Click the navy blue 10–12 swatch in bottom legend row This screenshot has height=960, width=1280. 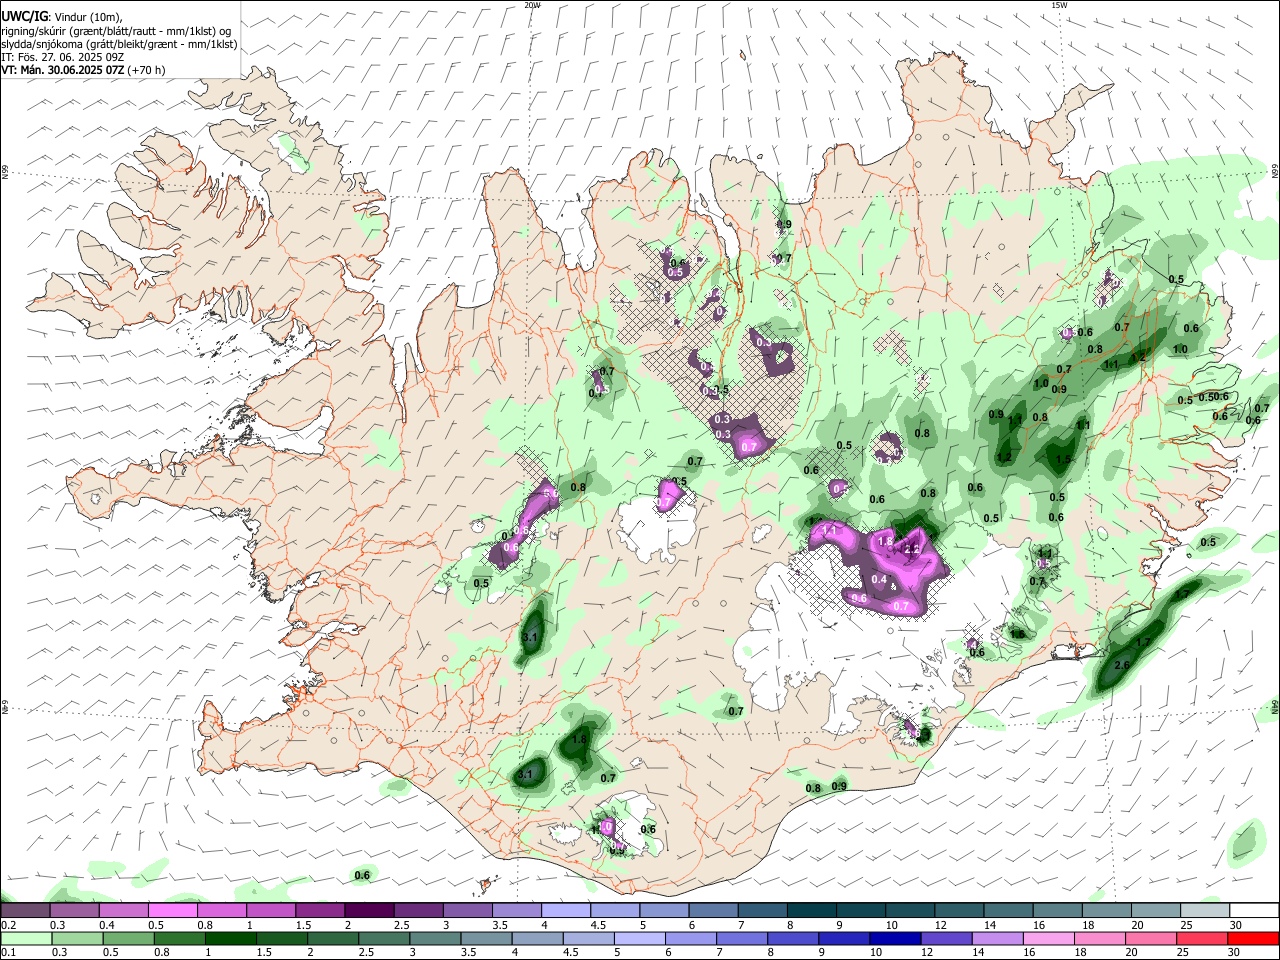tap(894, 938)
